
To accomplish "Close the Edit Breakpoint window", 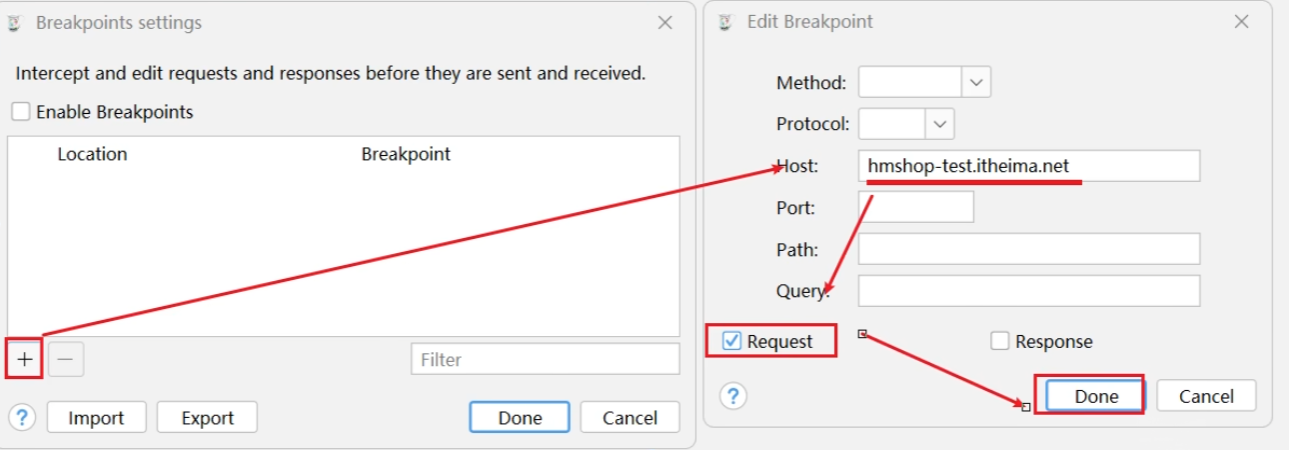I will (1241, 21).
